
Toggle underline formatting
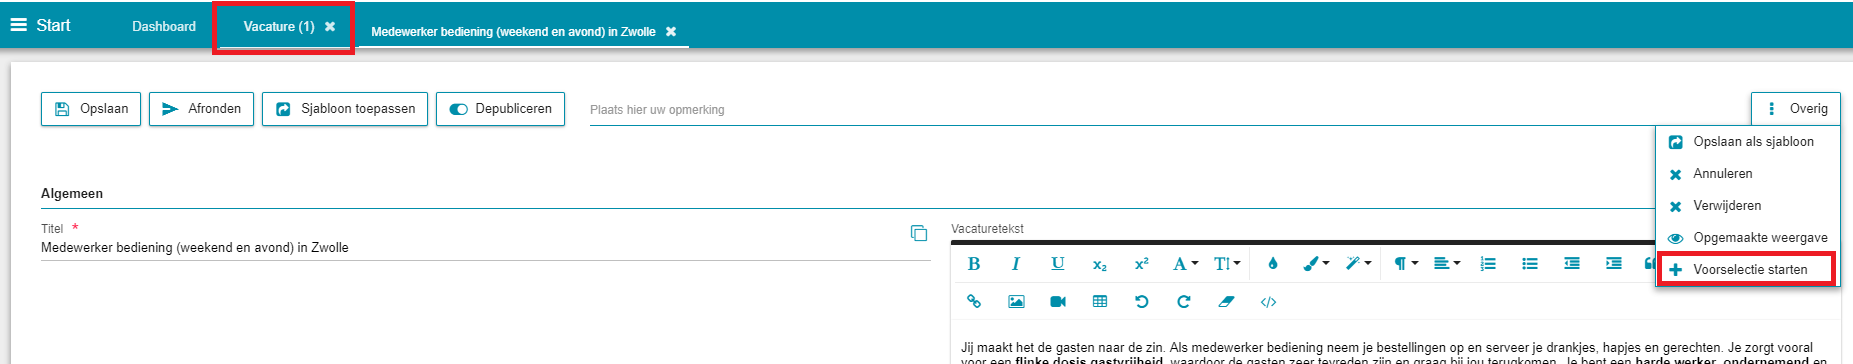(x=1058, y=264)
